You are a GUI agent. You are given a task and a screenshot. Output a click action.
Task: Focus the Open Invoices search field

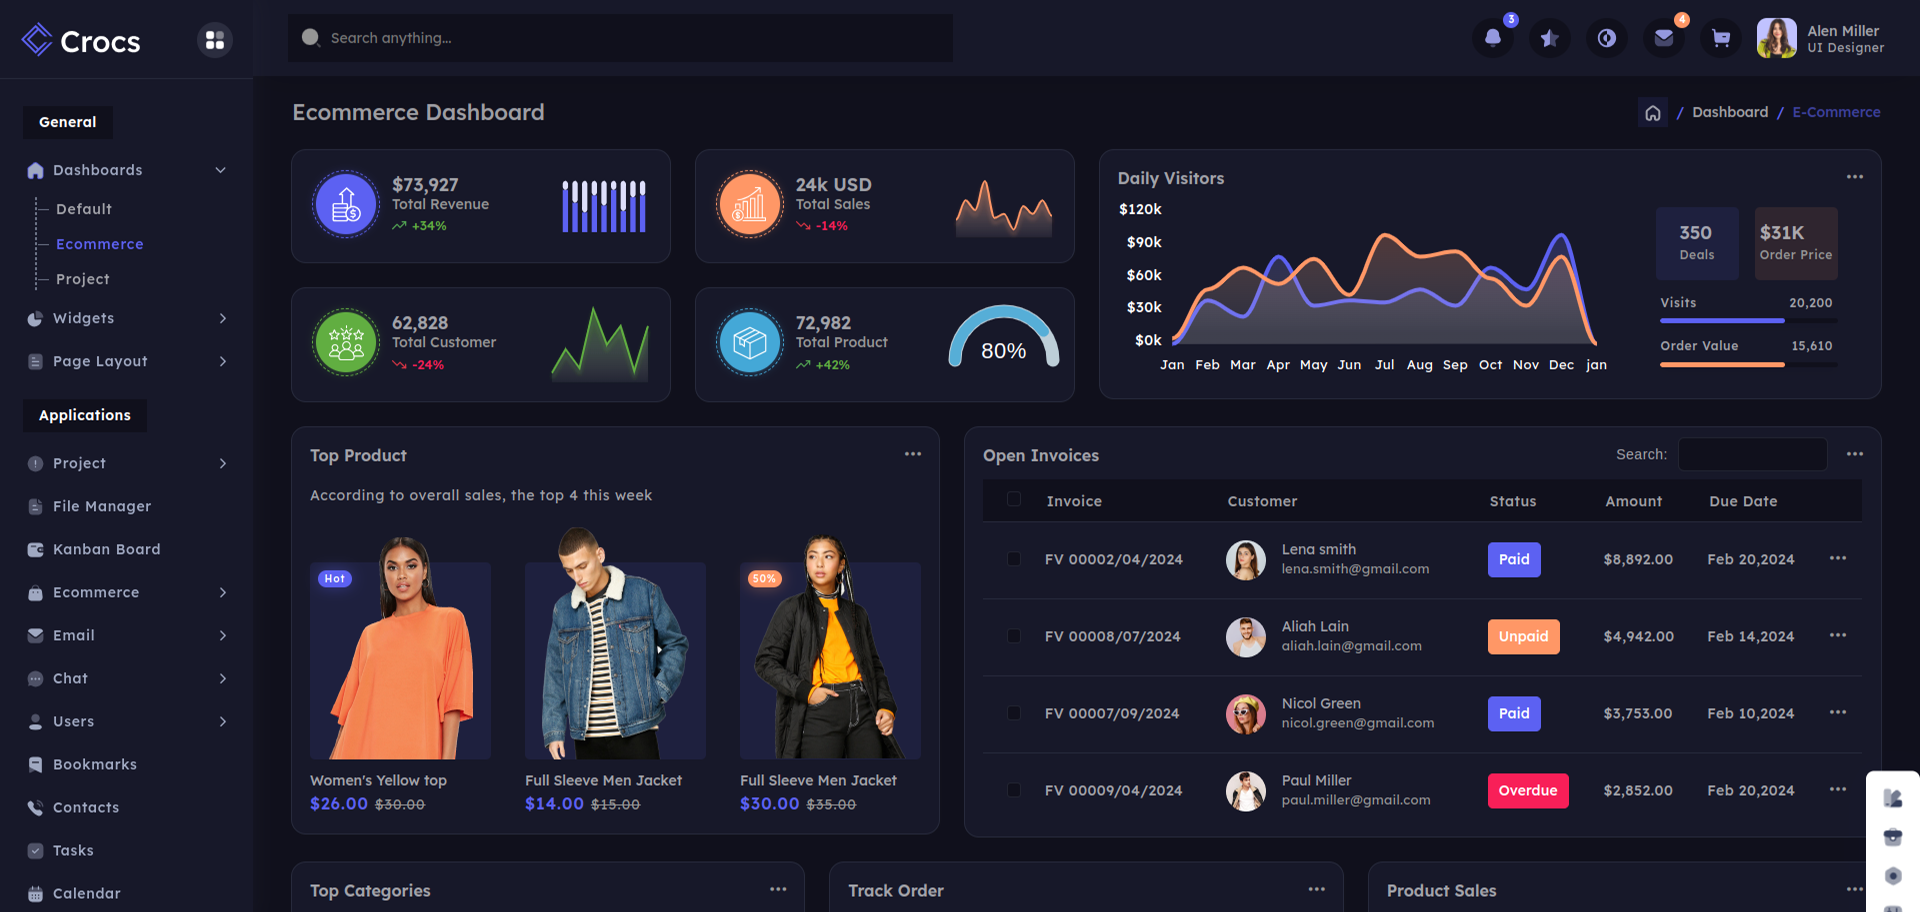tap(1752, 454)
